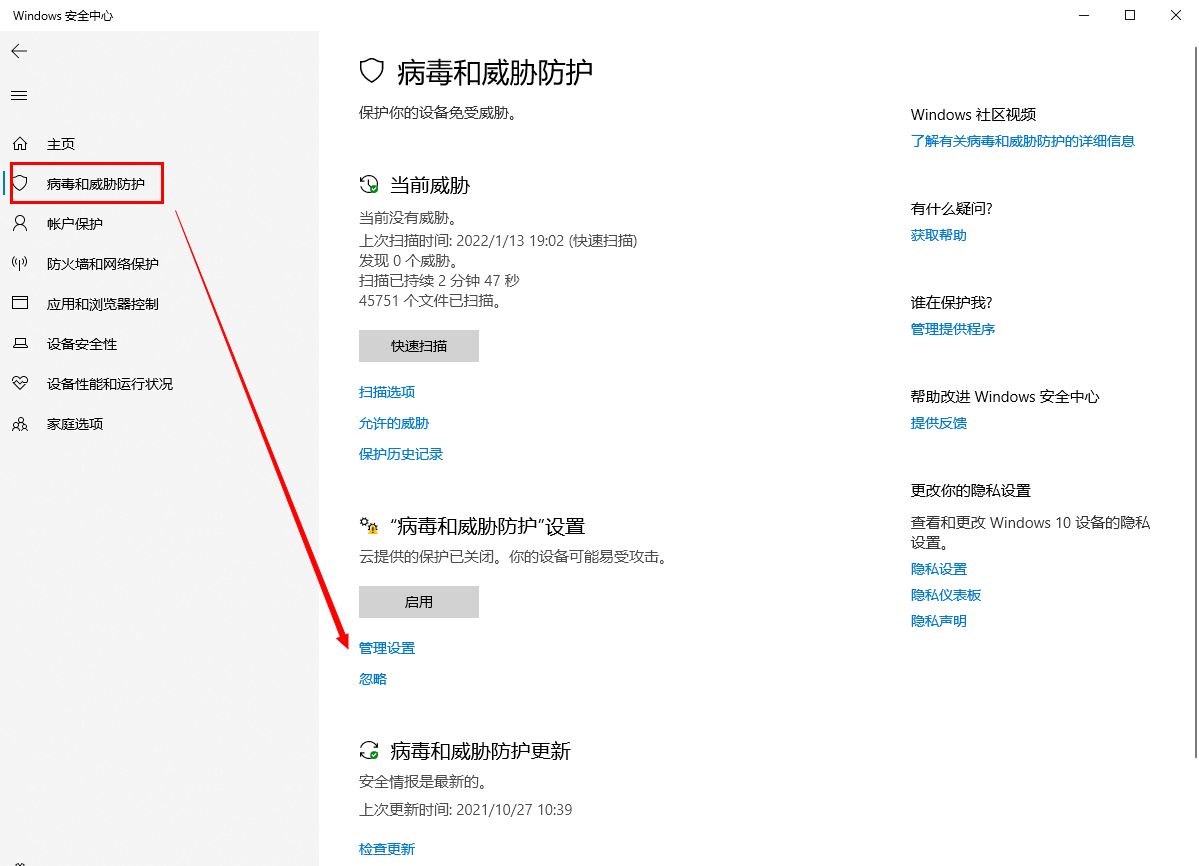Start a 快速扫描

pos(419,346)
